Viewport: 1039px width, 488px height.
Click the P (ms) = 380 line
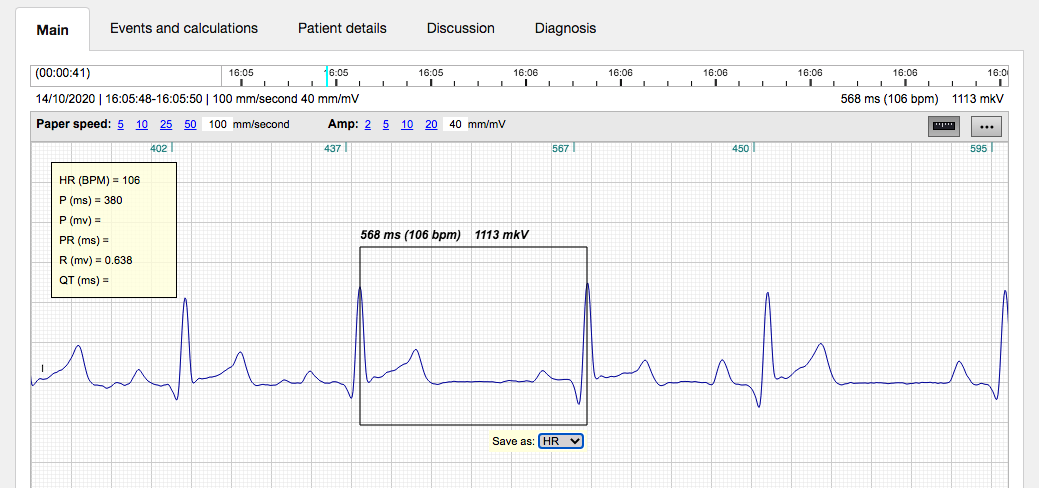pos(90,200)
